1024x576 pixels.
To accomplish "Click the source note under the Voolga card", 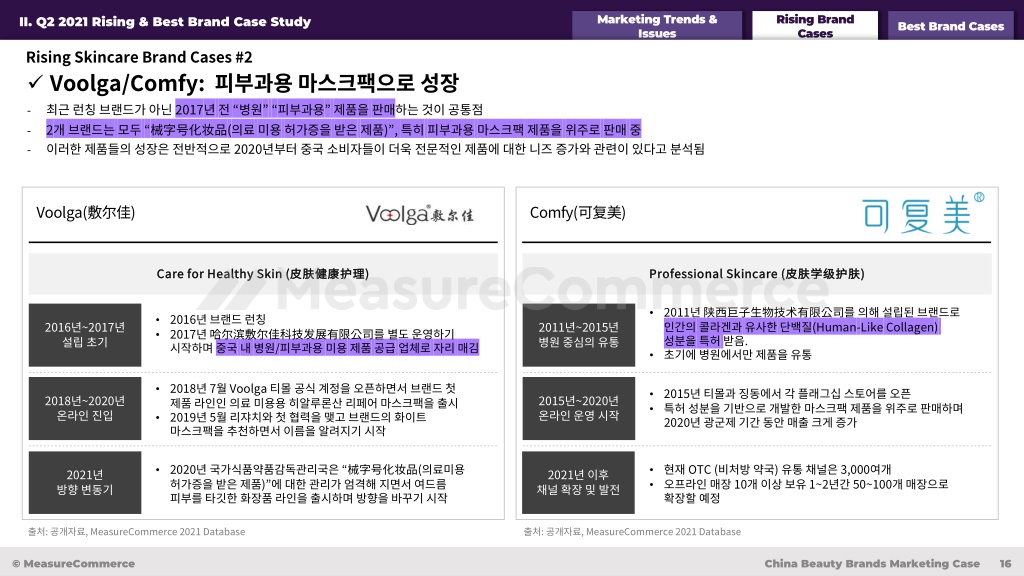I will (x=136, y=532).
